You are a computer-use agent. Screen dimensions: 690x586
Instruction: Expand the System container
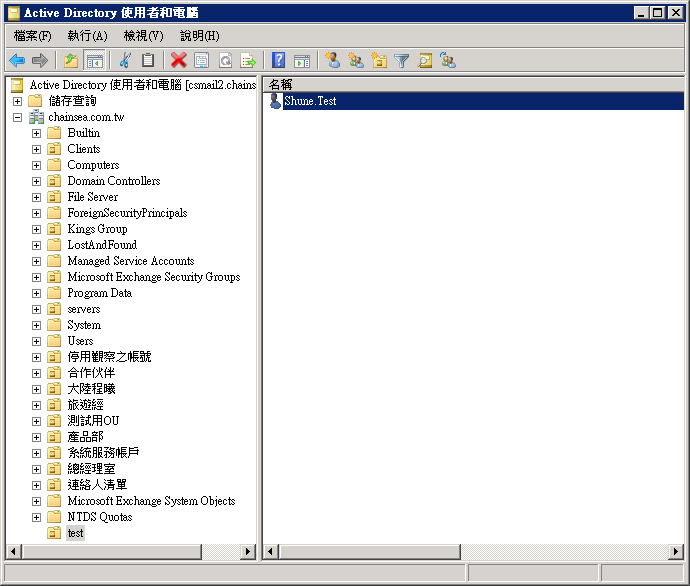tap(37, 325)
